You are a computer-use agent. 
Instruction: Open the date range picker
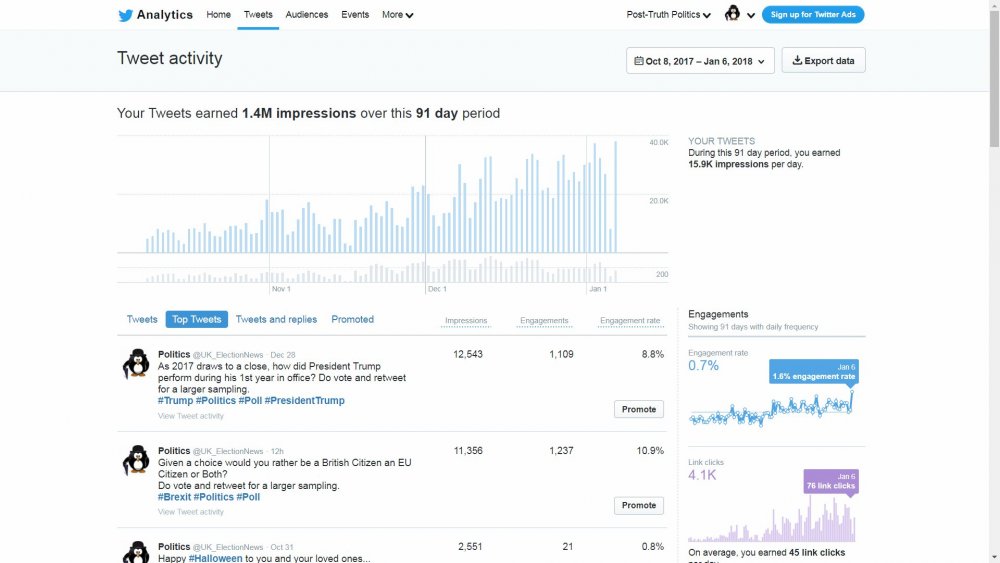point(700,61)
